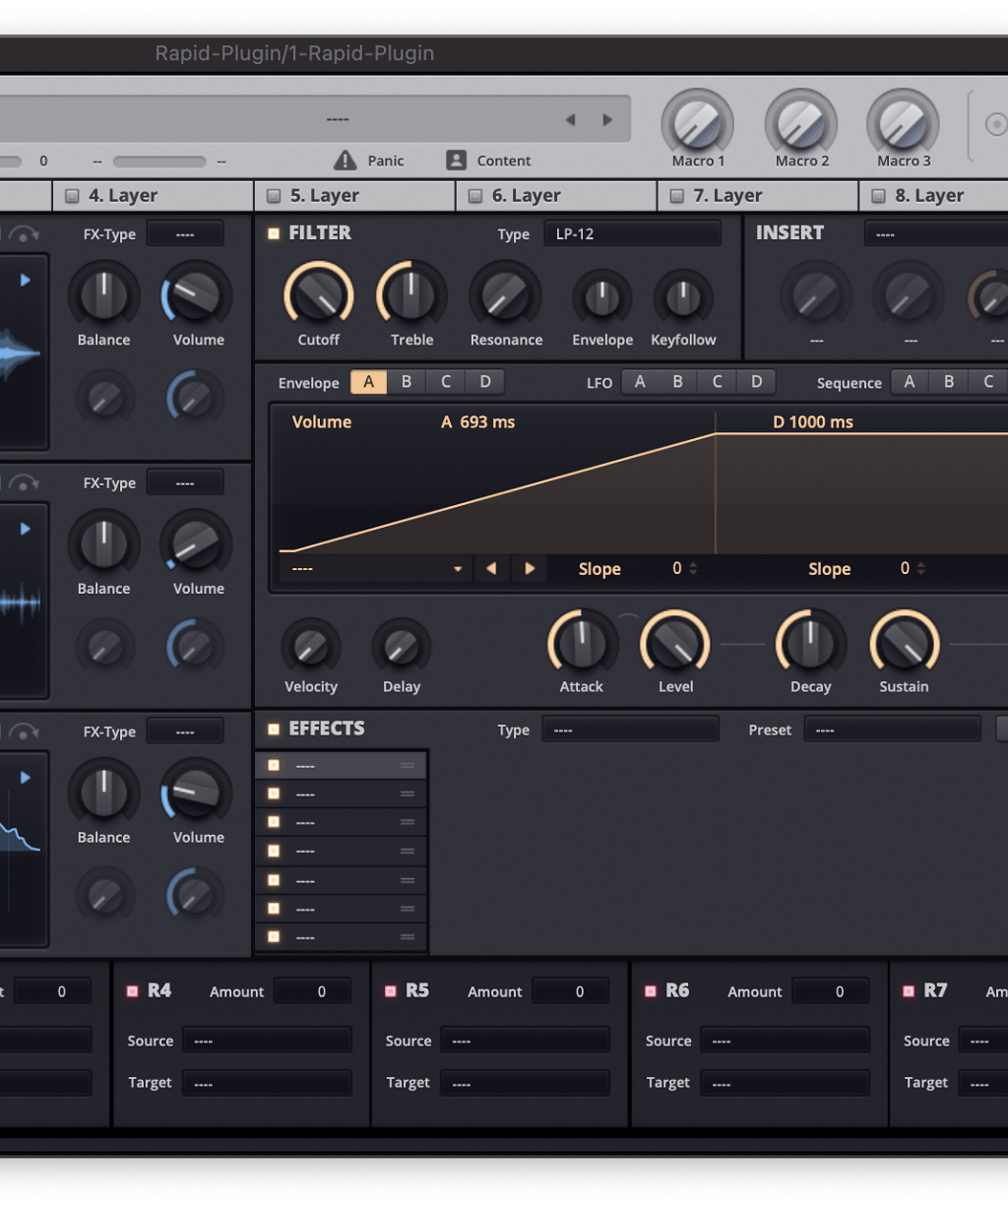1008x1208 pixels.
Task: Click the filter Envelope amount knob
Action: click(x=602, y=298)
